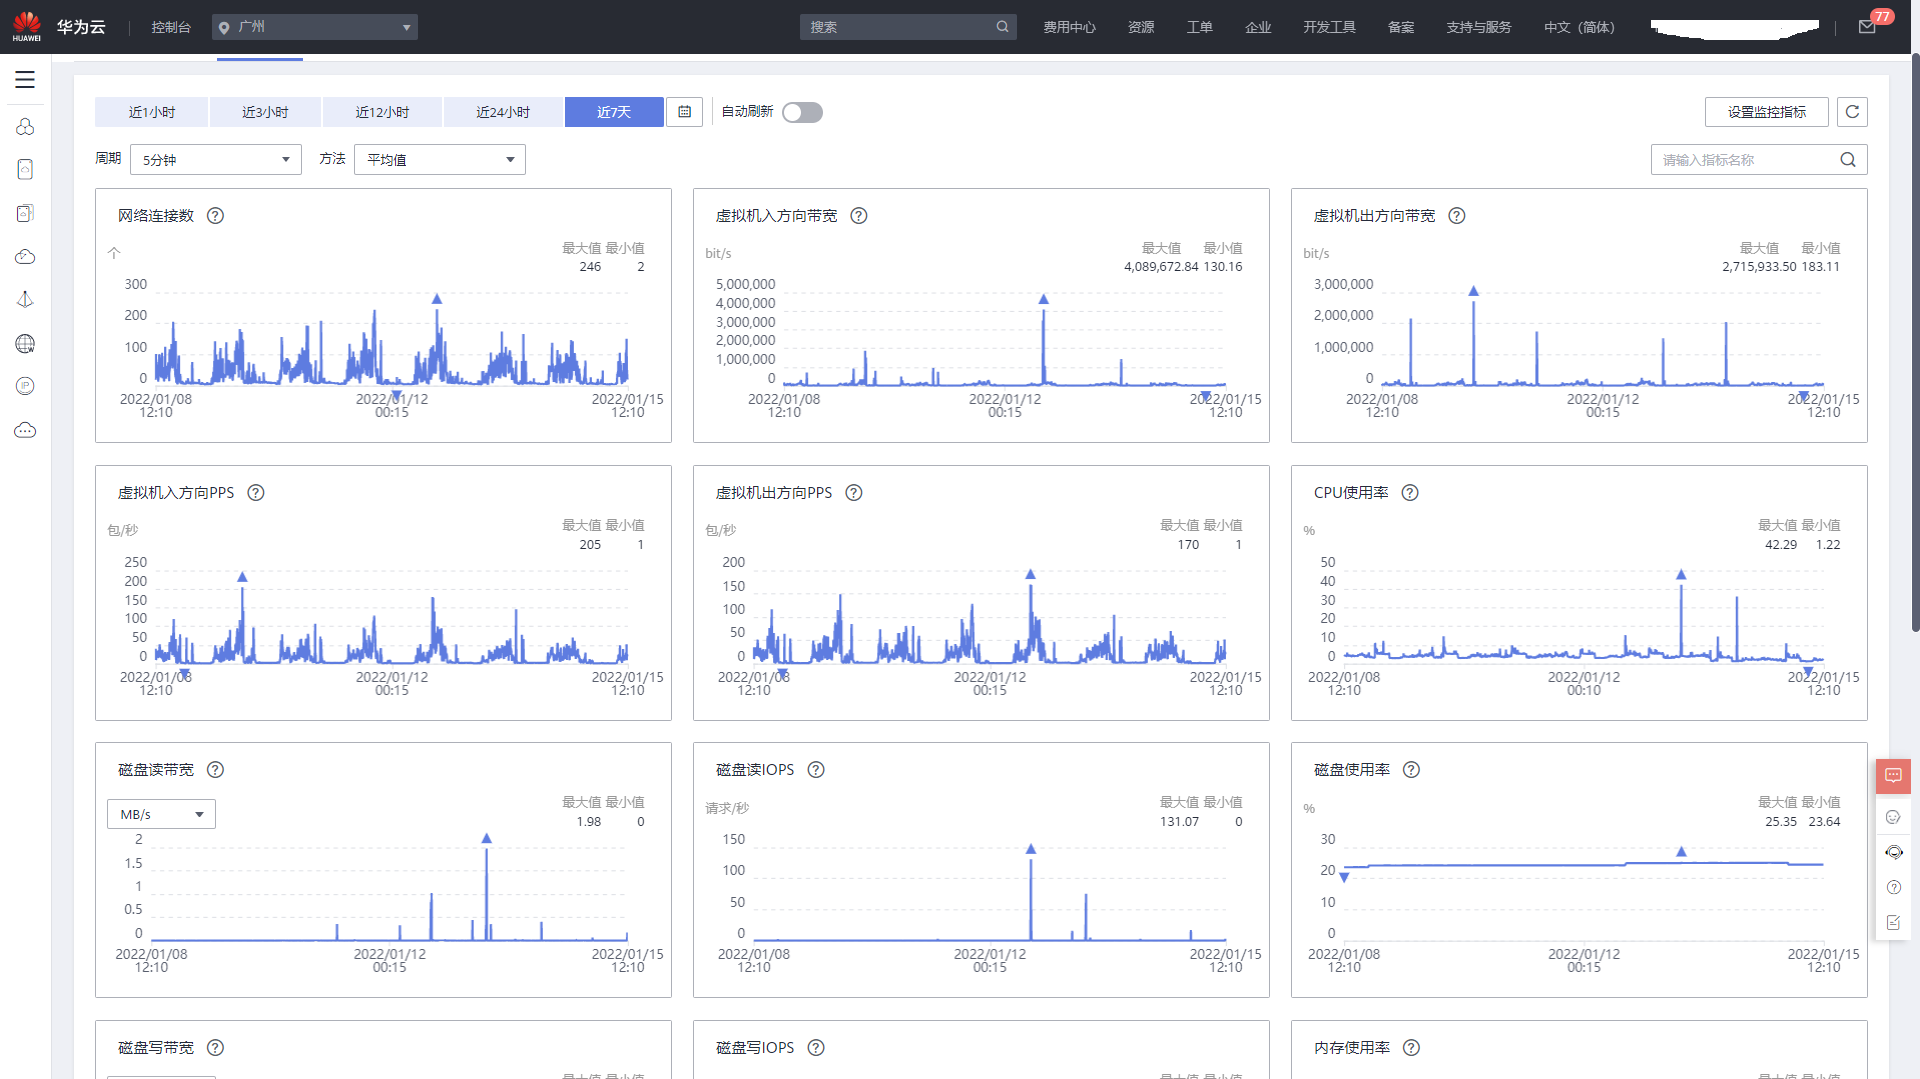
Task: Toggle the 自动刷新 switch
Action: point(802,112)
